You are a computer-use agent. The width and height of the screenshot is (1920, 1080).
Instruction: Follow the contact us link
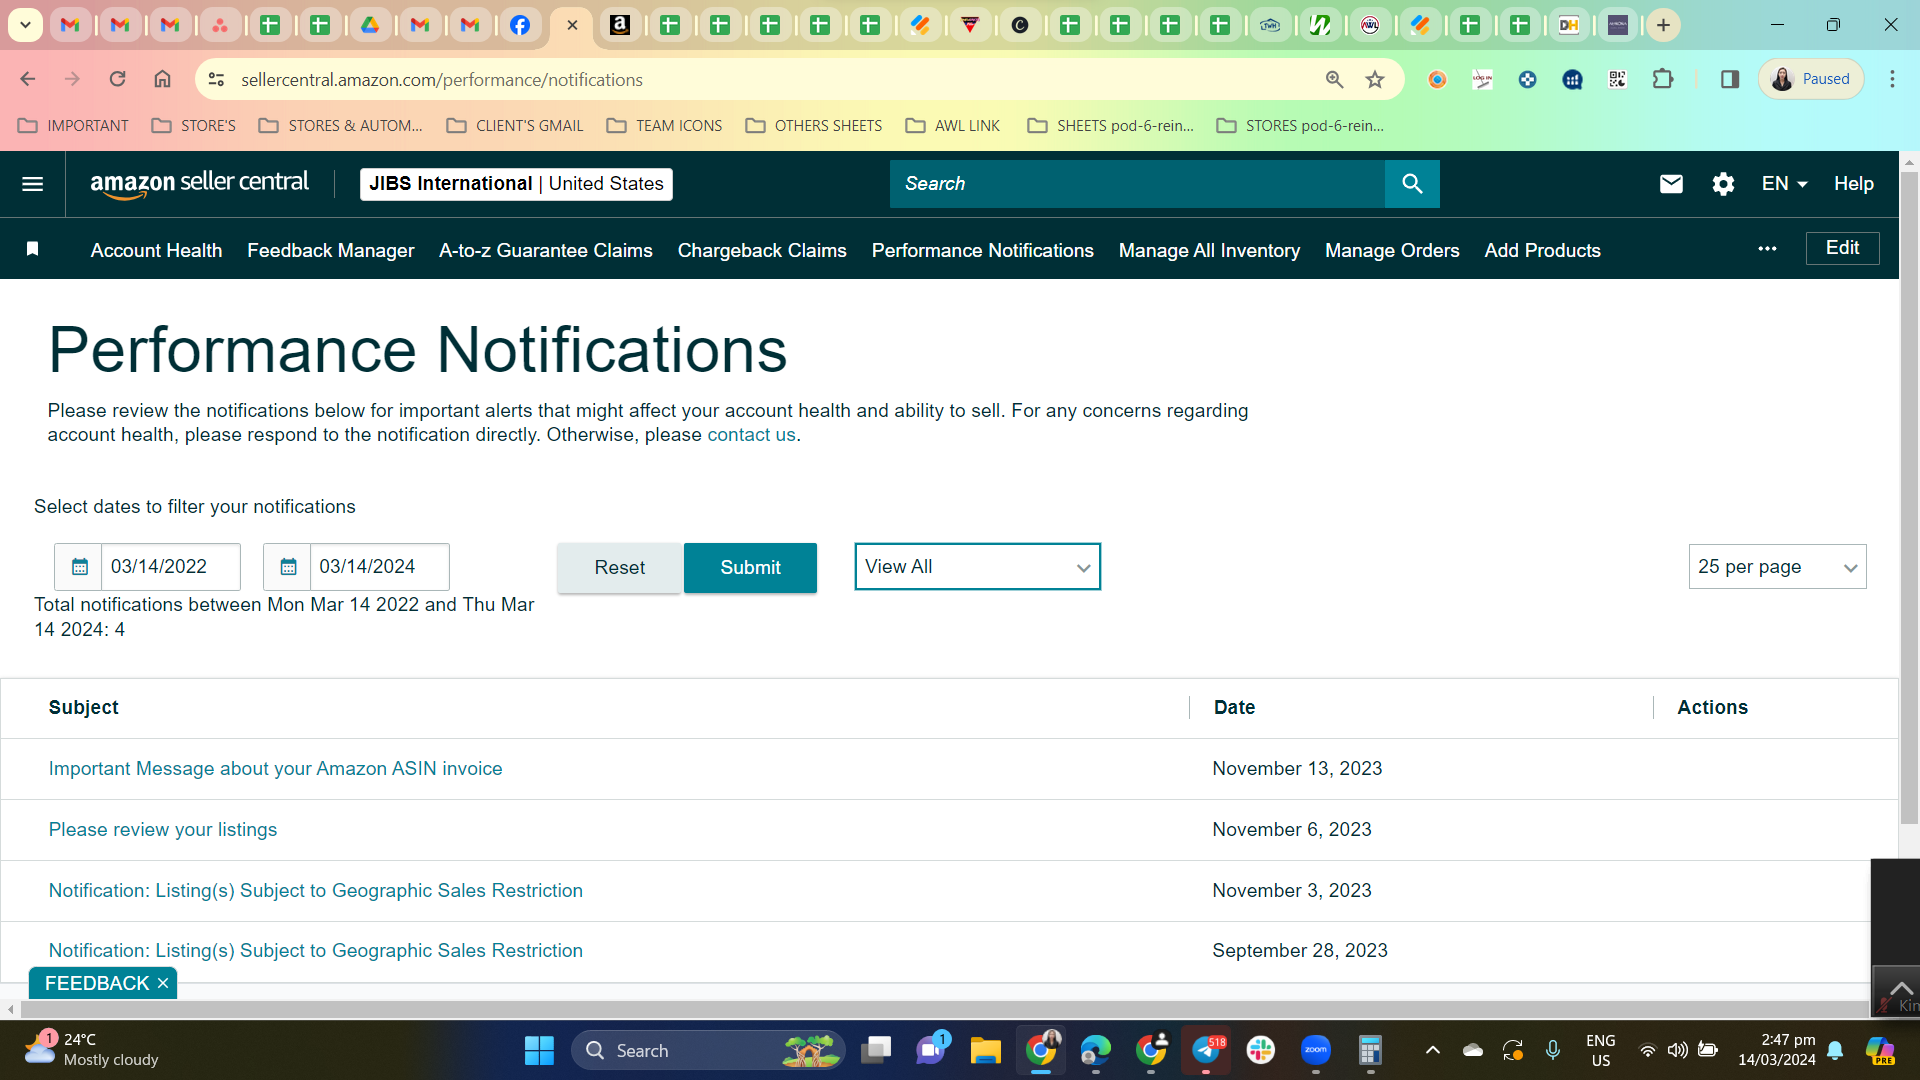[751, 435]
